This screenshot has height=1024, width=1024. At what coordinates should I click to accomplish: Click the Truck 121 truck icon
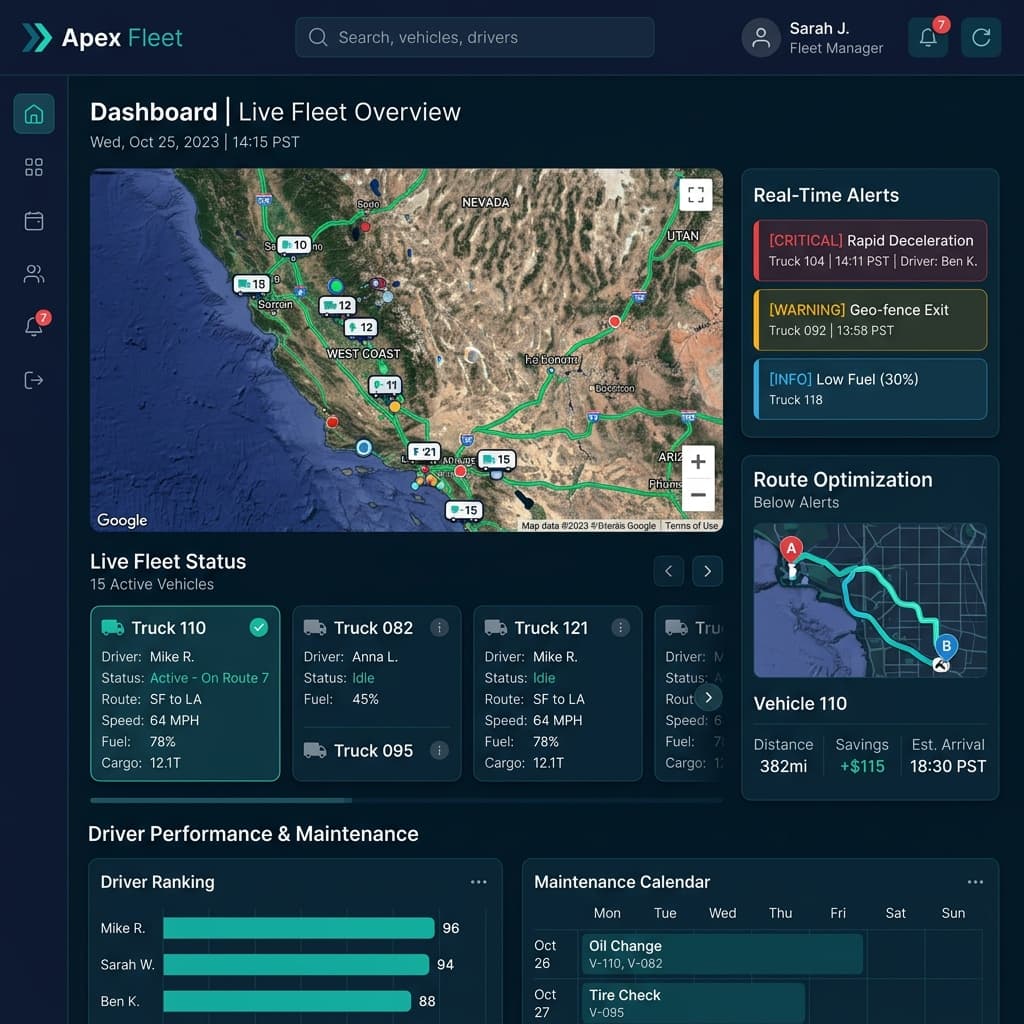coord(496,628)
